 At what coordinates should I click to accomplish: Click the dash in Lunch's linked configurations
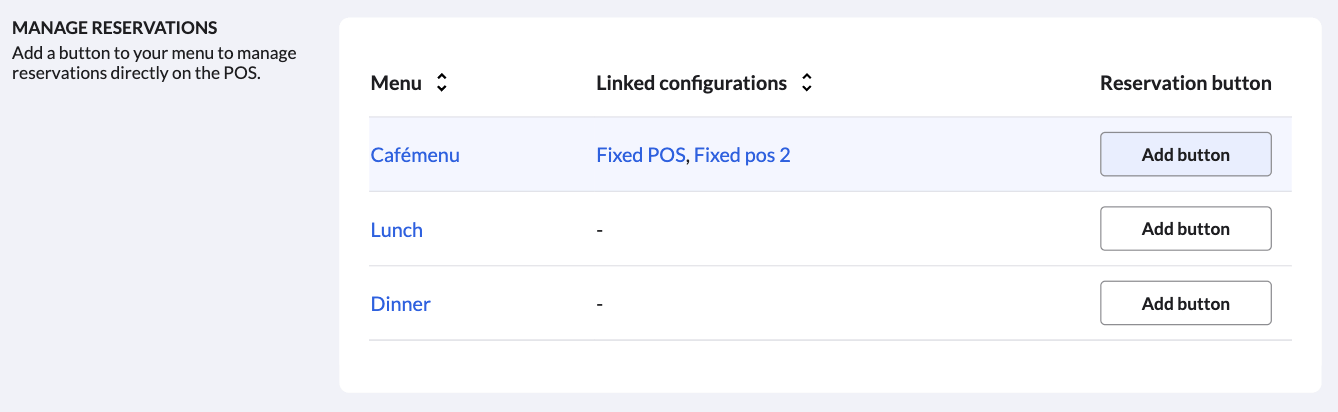click(599, 230)
